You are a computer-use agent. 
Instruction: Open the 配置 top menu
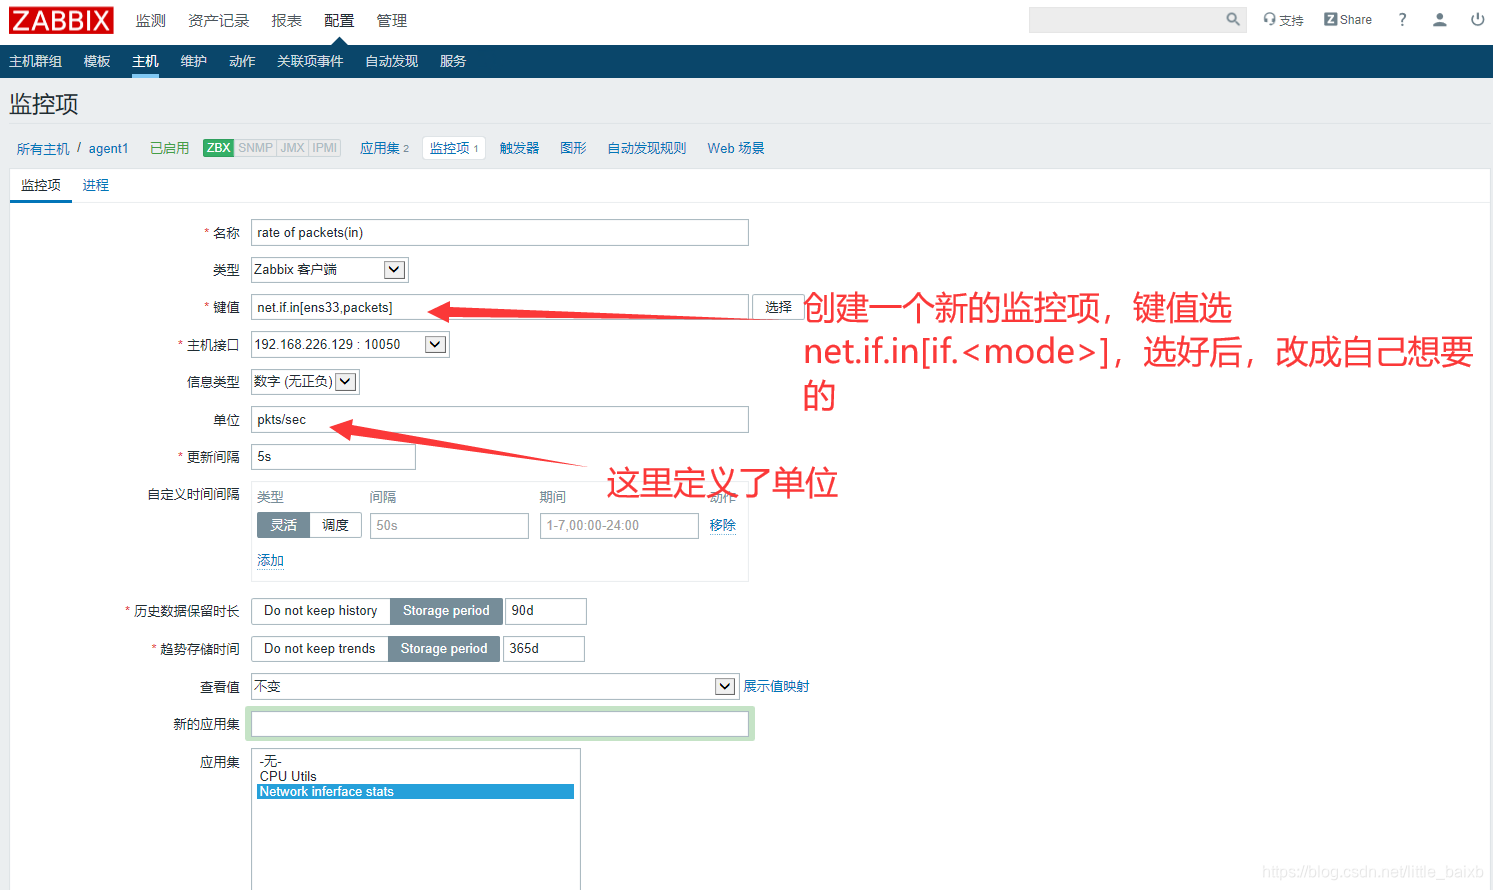coord(339,21)
